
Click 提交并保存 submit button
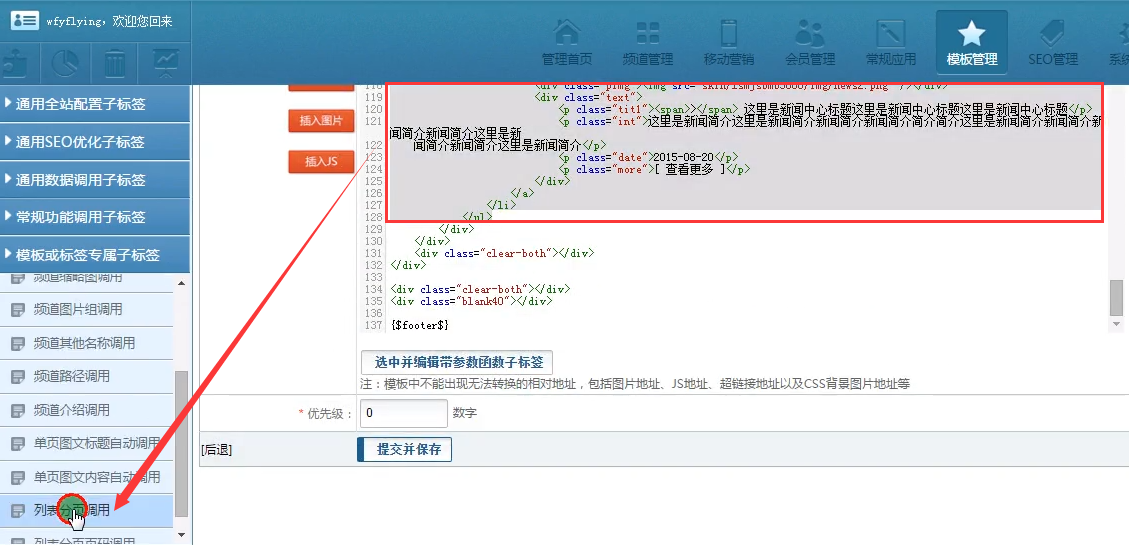pos(405,449)
